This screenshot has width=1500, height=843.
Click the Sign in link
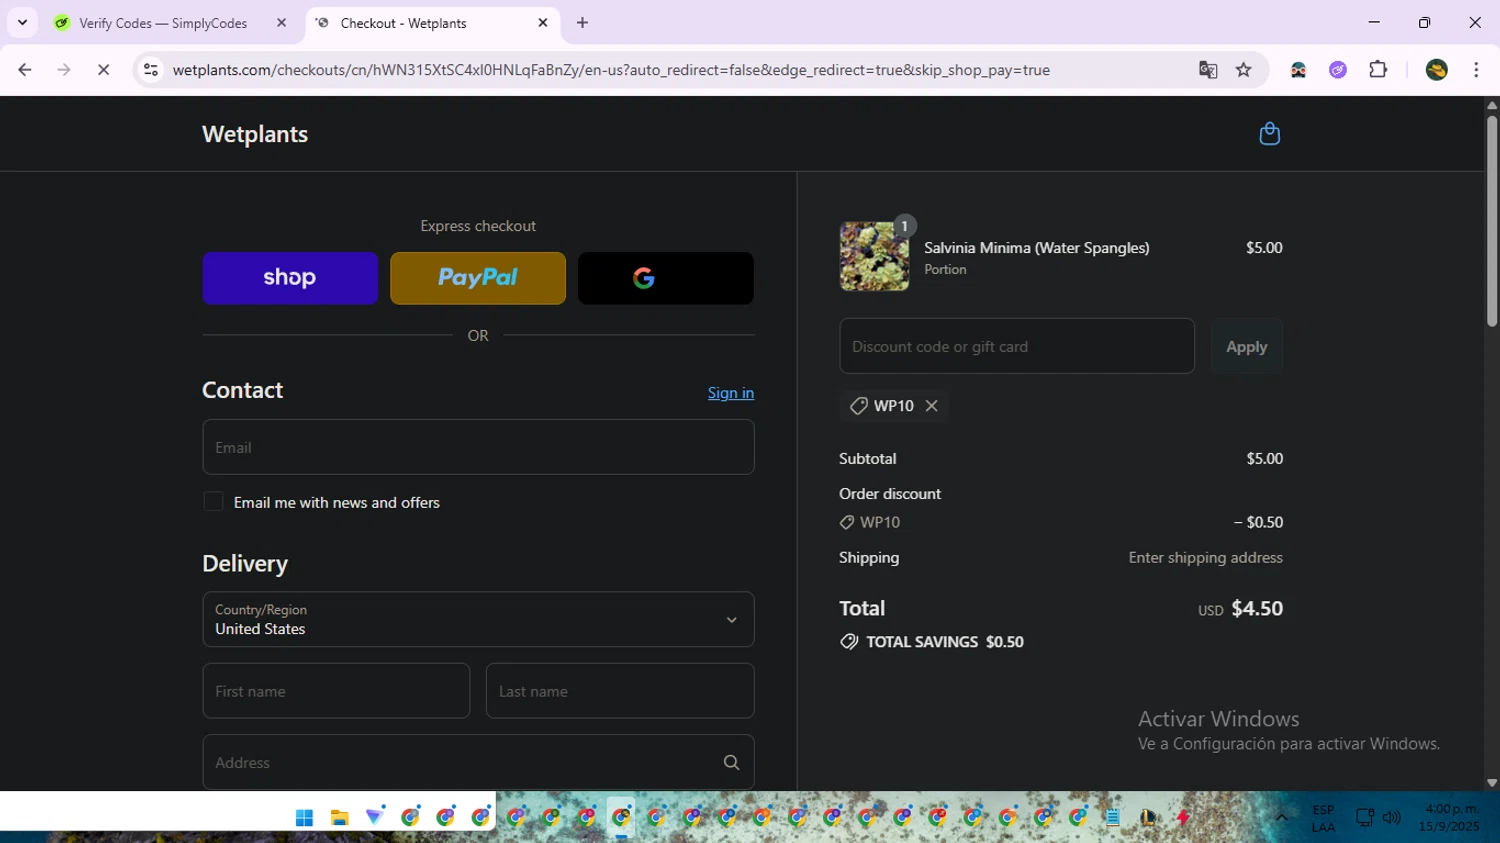point(731,393)
